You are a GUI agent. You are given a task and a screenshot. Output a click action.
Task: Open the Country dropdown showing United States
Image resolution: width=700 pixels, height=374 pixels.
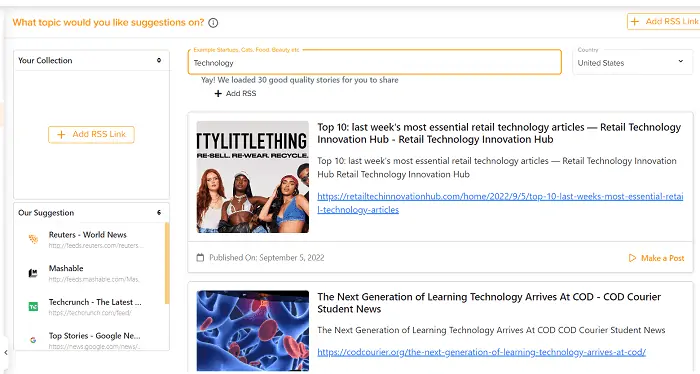pos(632,62)
